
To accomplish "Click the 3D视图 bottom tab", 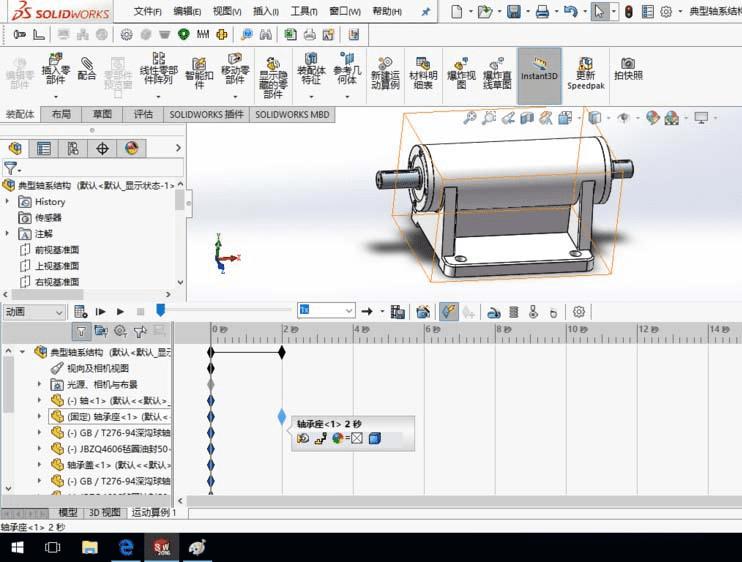I will 105,512.
